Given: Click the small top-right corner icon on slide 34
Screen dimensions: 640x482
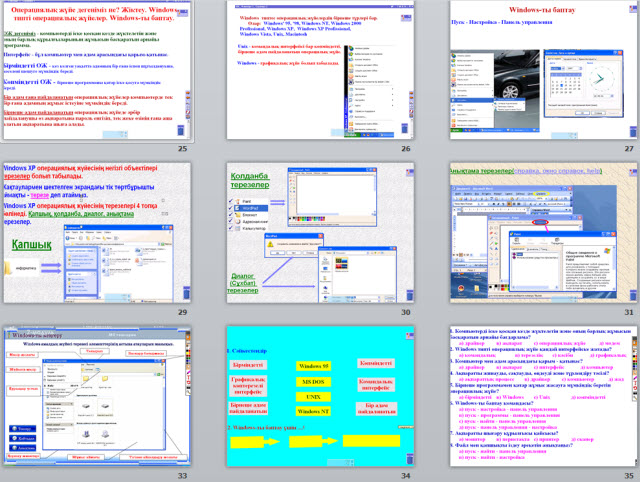Looking at the screenshot, I should coord(409,335).
